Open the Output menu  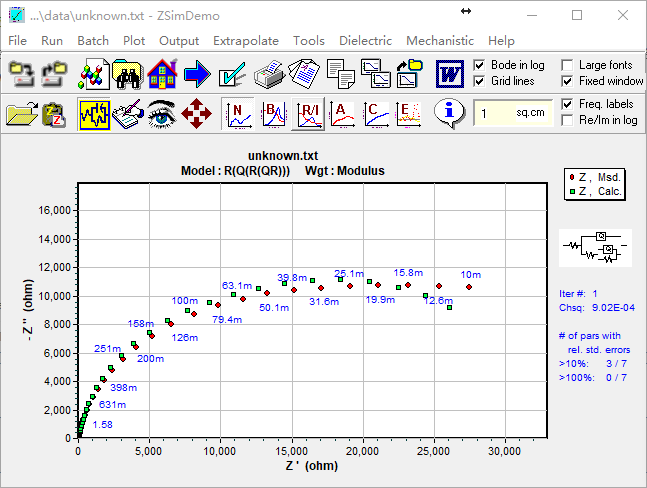179,41
